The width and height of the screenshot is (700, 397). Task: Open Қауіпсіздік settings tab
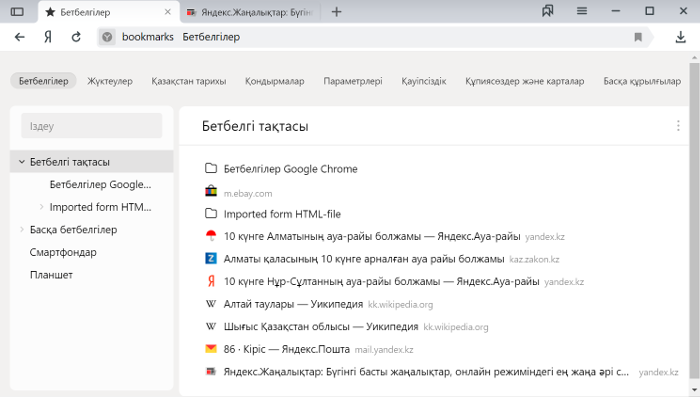pyautogui.click(x=424, y=81)
